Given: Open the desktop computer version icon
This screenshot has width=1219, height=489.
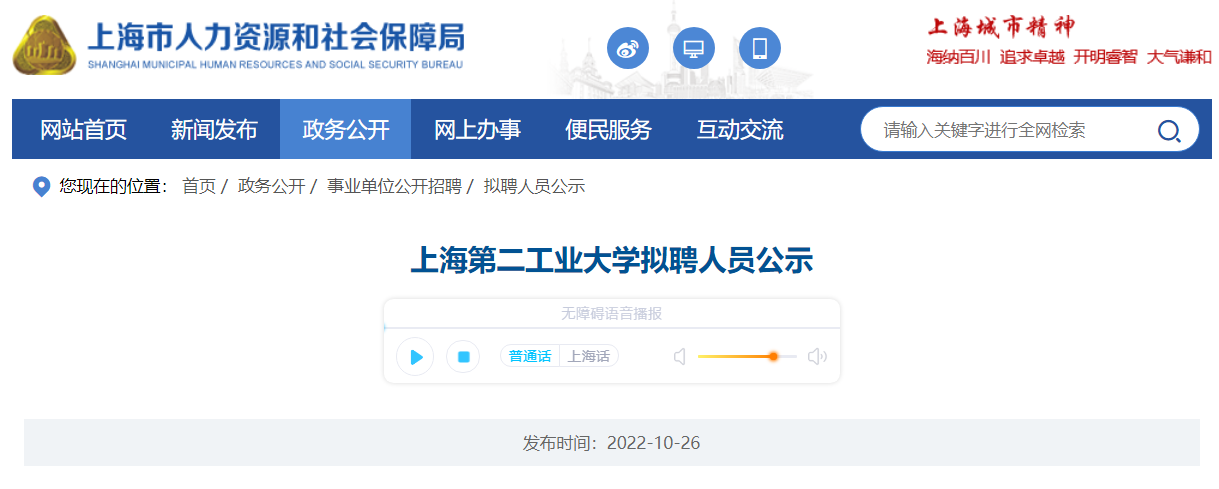Looking at the screenshot, I should [694, 48].
